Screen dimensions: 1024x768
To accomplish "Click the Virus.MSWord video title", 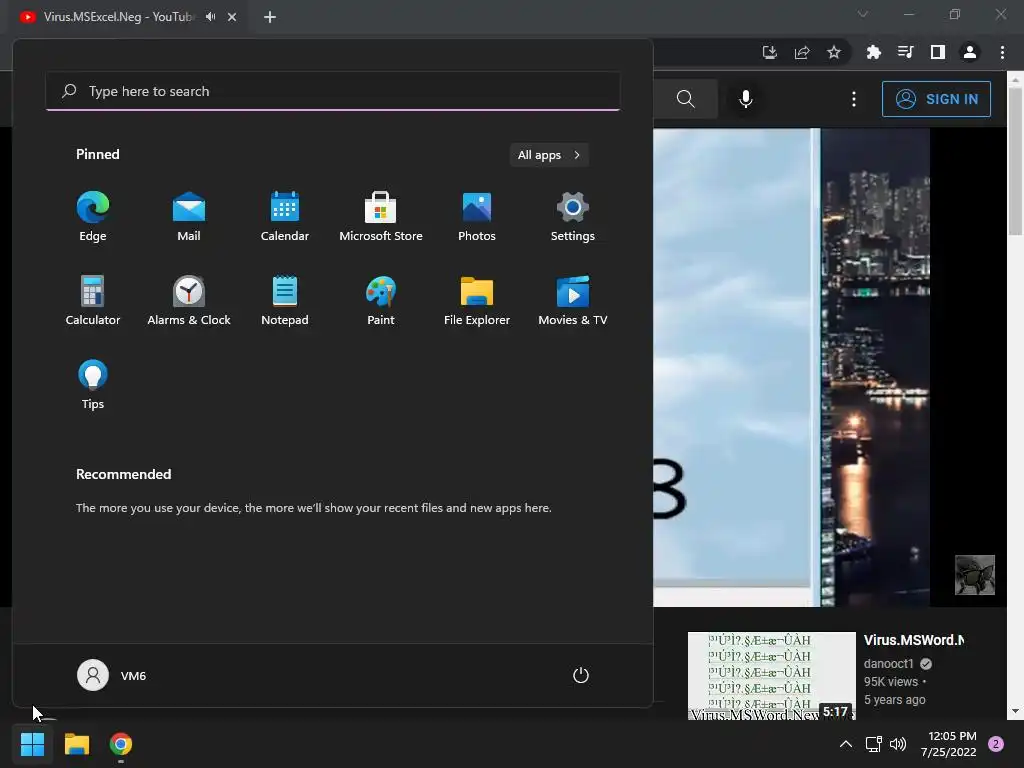I will [914, 640].
